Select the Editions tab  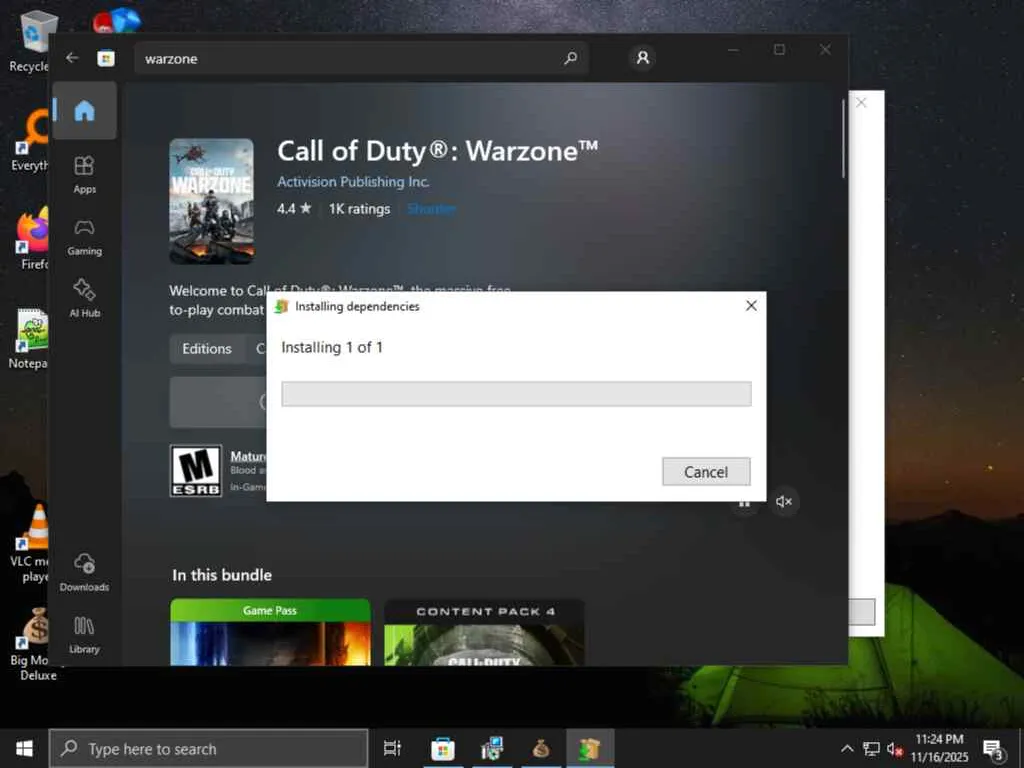click(x=207, y=349)
